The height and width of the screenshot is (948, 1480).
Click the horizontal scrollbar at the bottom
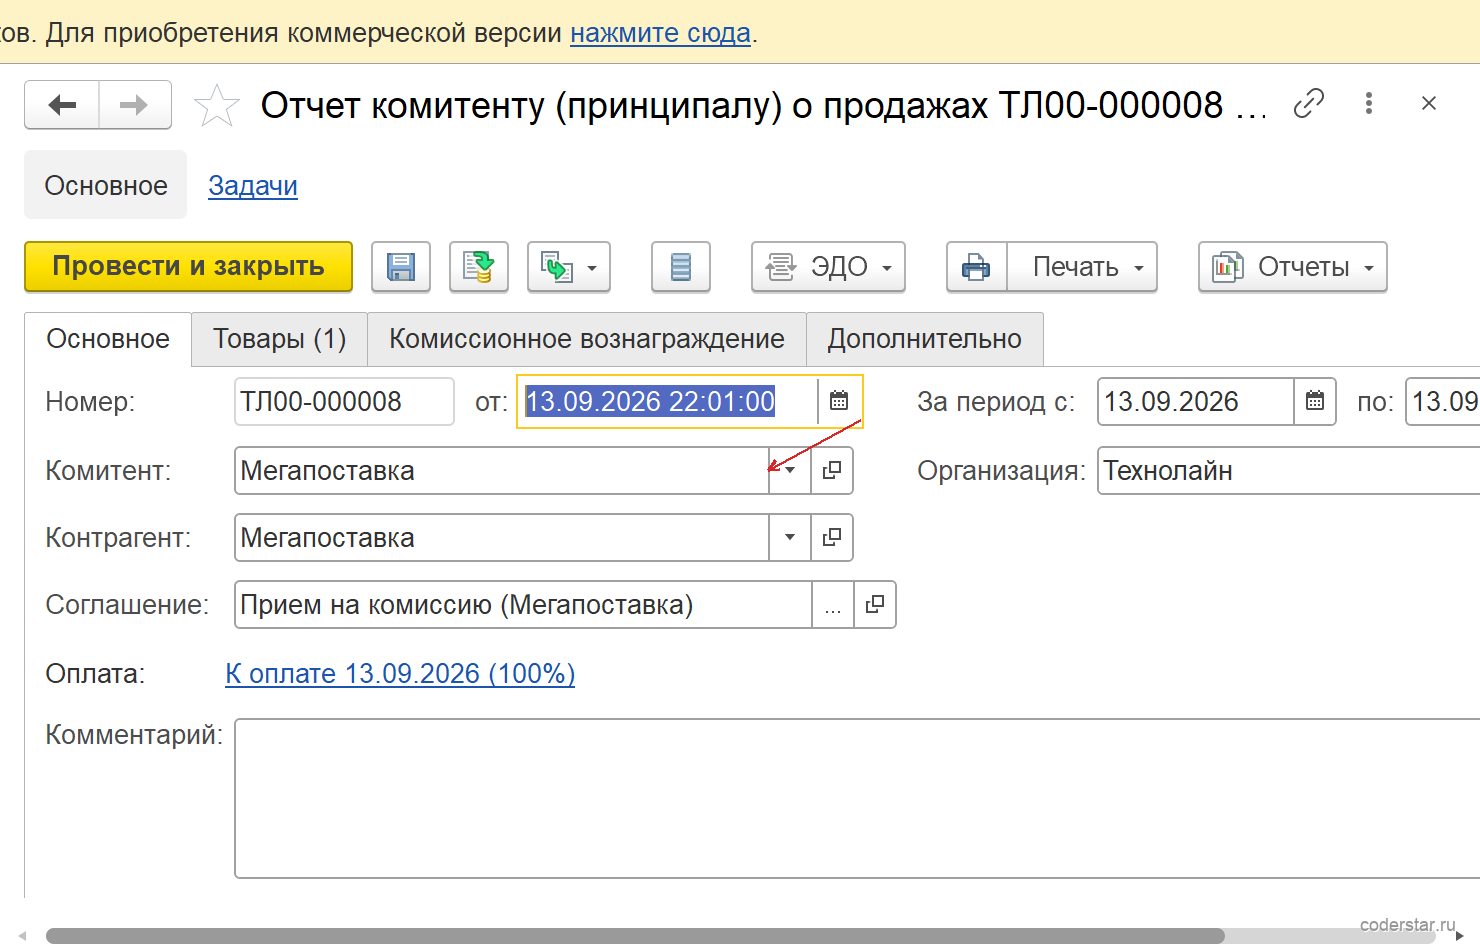pos(635,936)
